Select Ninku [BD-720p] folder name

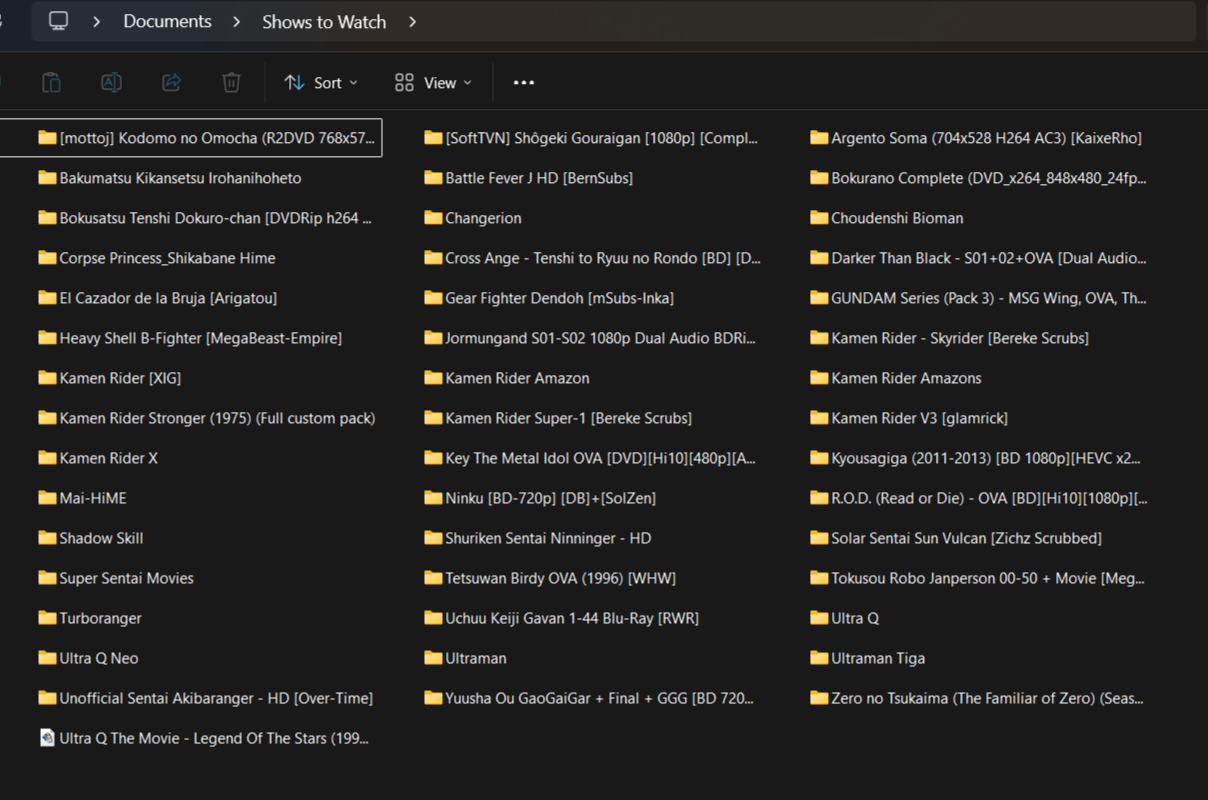[550, 498]
